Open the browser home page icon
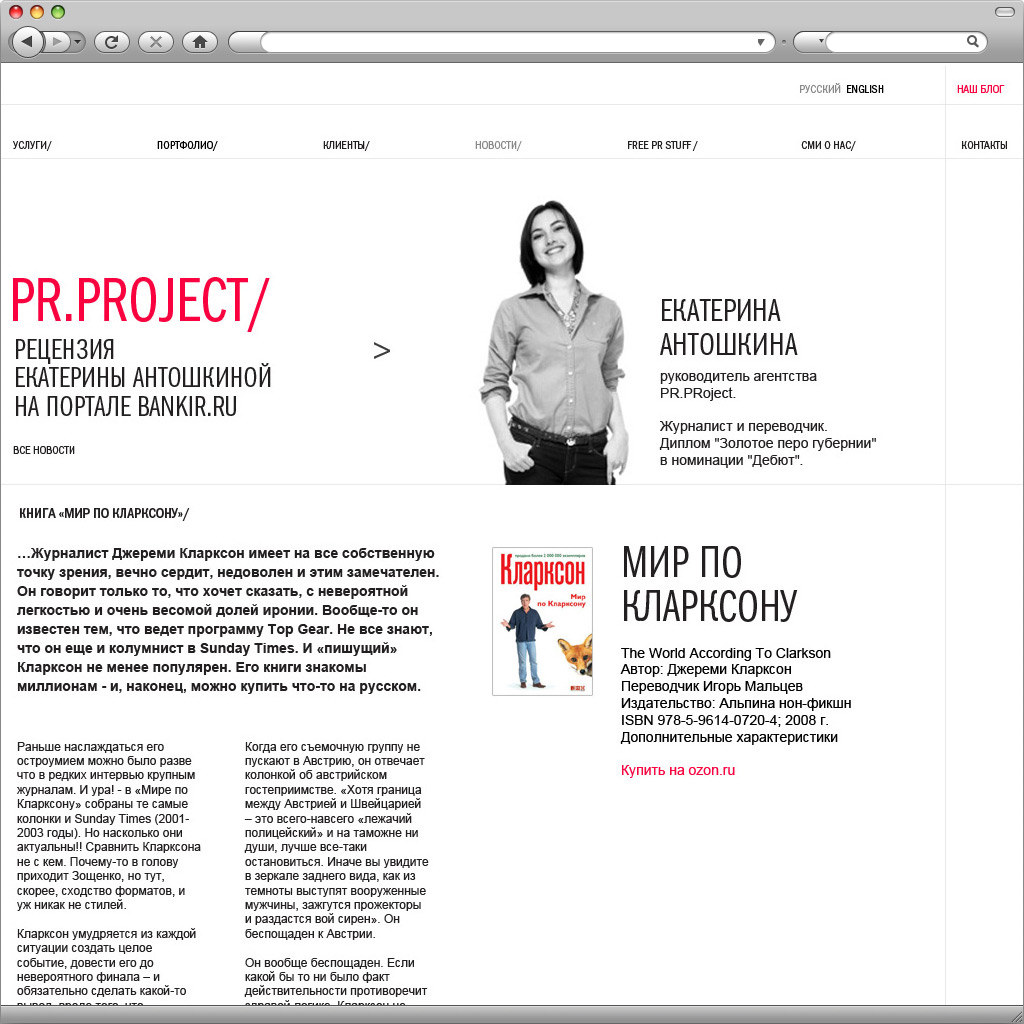Image resolution: width=1024 pixels, height=1024 pixels. [200, 42]
